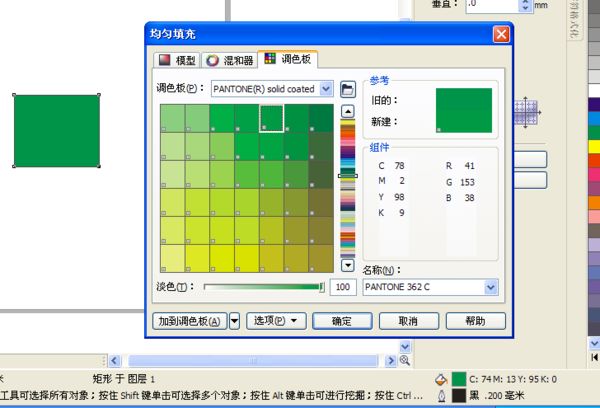
Task: Pick the pale yellow swatch in the bottom-left grid corner
Action: point(172,258)
